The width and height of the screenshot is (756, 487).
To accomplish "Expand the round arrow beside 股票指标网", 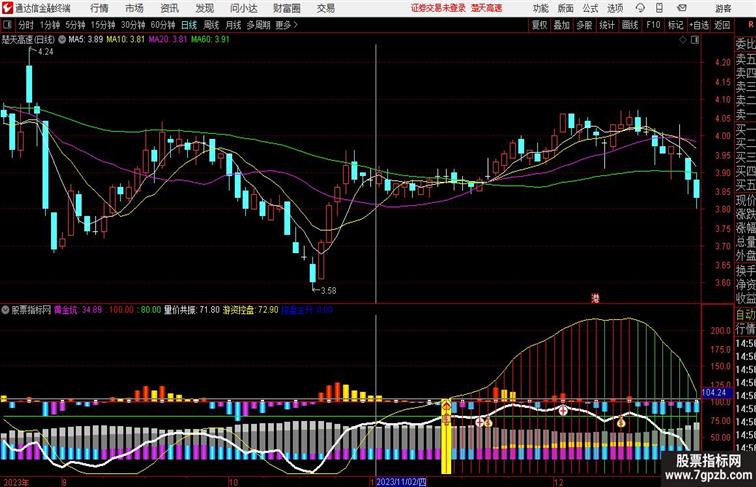I will pyautogui.click(x=5, y=310).
